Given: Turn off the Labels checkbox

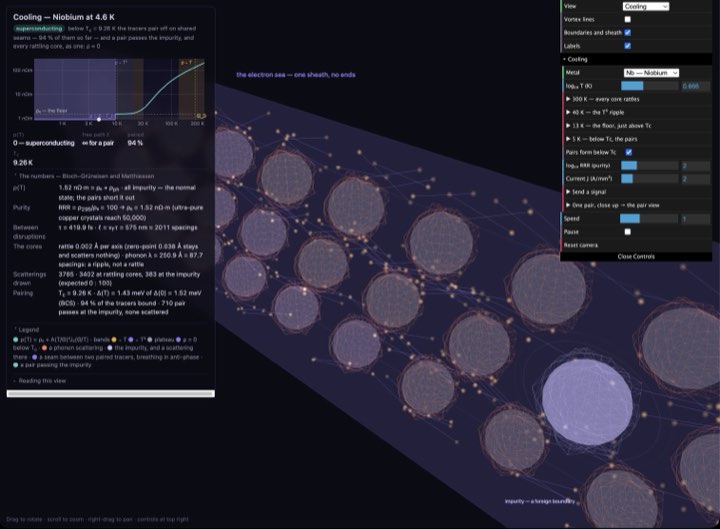Looking at the screenshot, I should [628, 46].
